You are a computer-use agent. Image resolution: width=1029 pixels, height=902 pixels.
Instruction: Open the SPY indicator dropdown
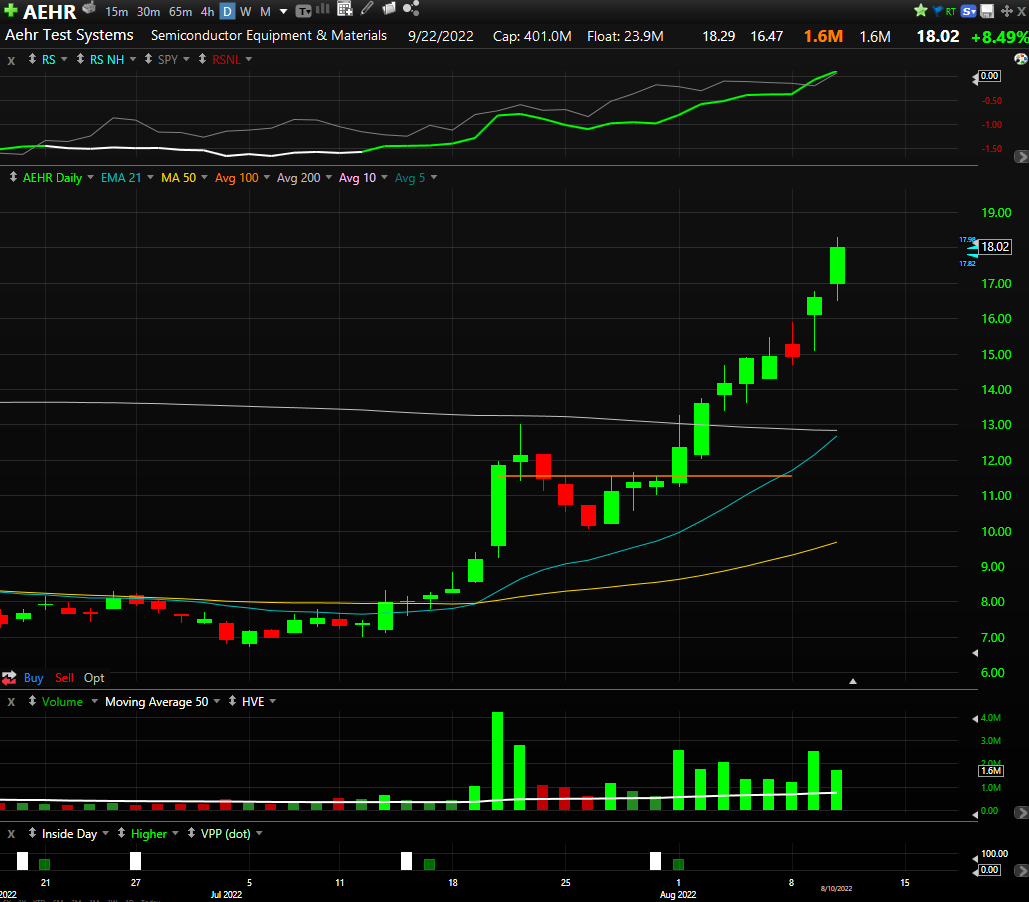tap(186, 59)
